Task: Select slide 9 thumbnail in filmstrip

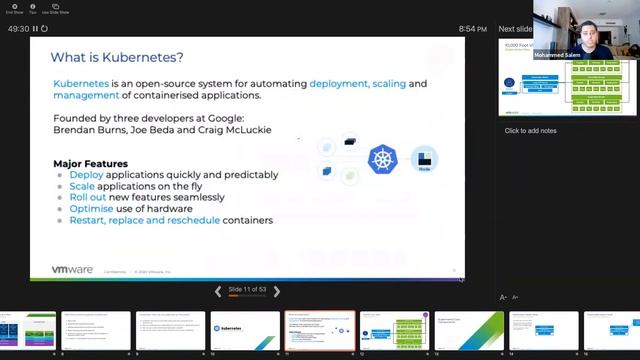Action: coord(171,331)
